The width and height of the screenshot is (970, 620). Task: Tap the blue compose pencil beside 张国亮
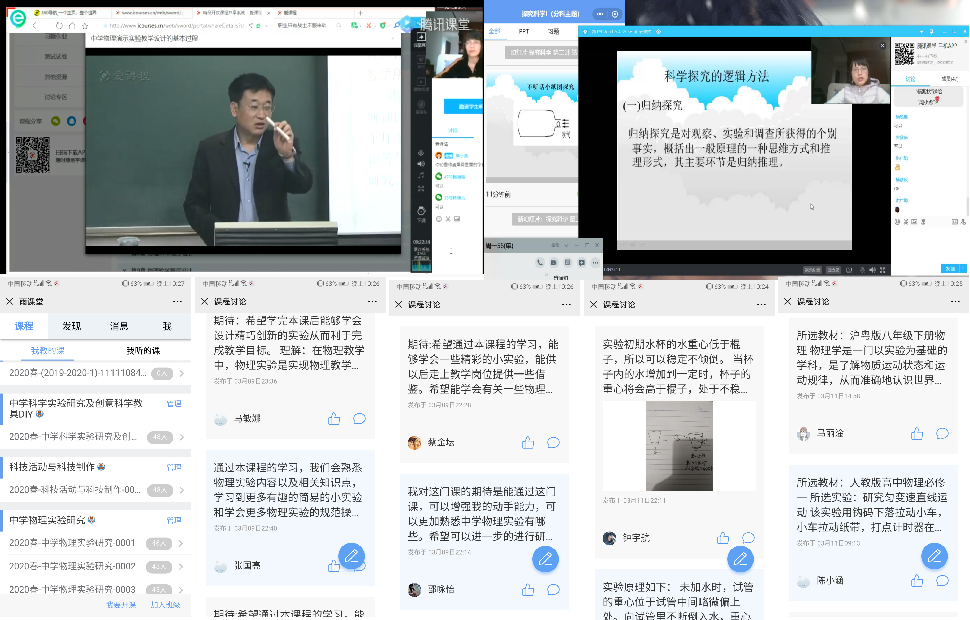click(351, 557)
